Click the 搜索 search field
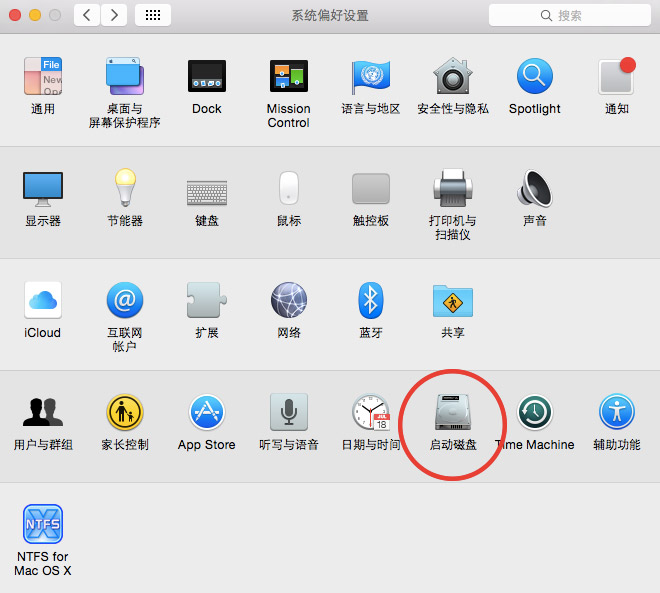Image resolution: width=660 pixels, height=593 pixels. click(570, 15)
